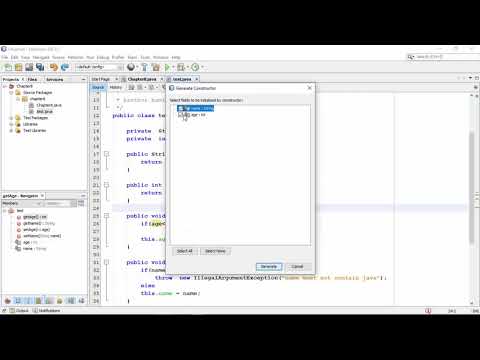Screen dimensions: 480x360
Task: Select Chapter5.java in the Projects tree
Action: coord(49,105)
